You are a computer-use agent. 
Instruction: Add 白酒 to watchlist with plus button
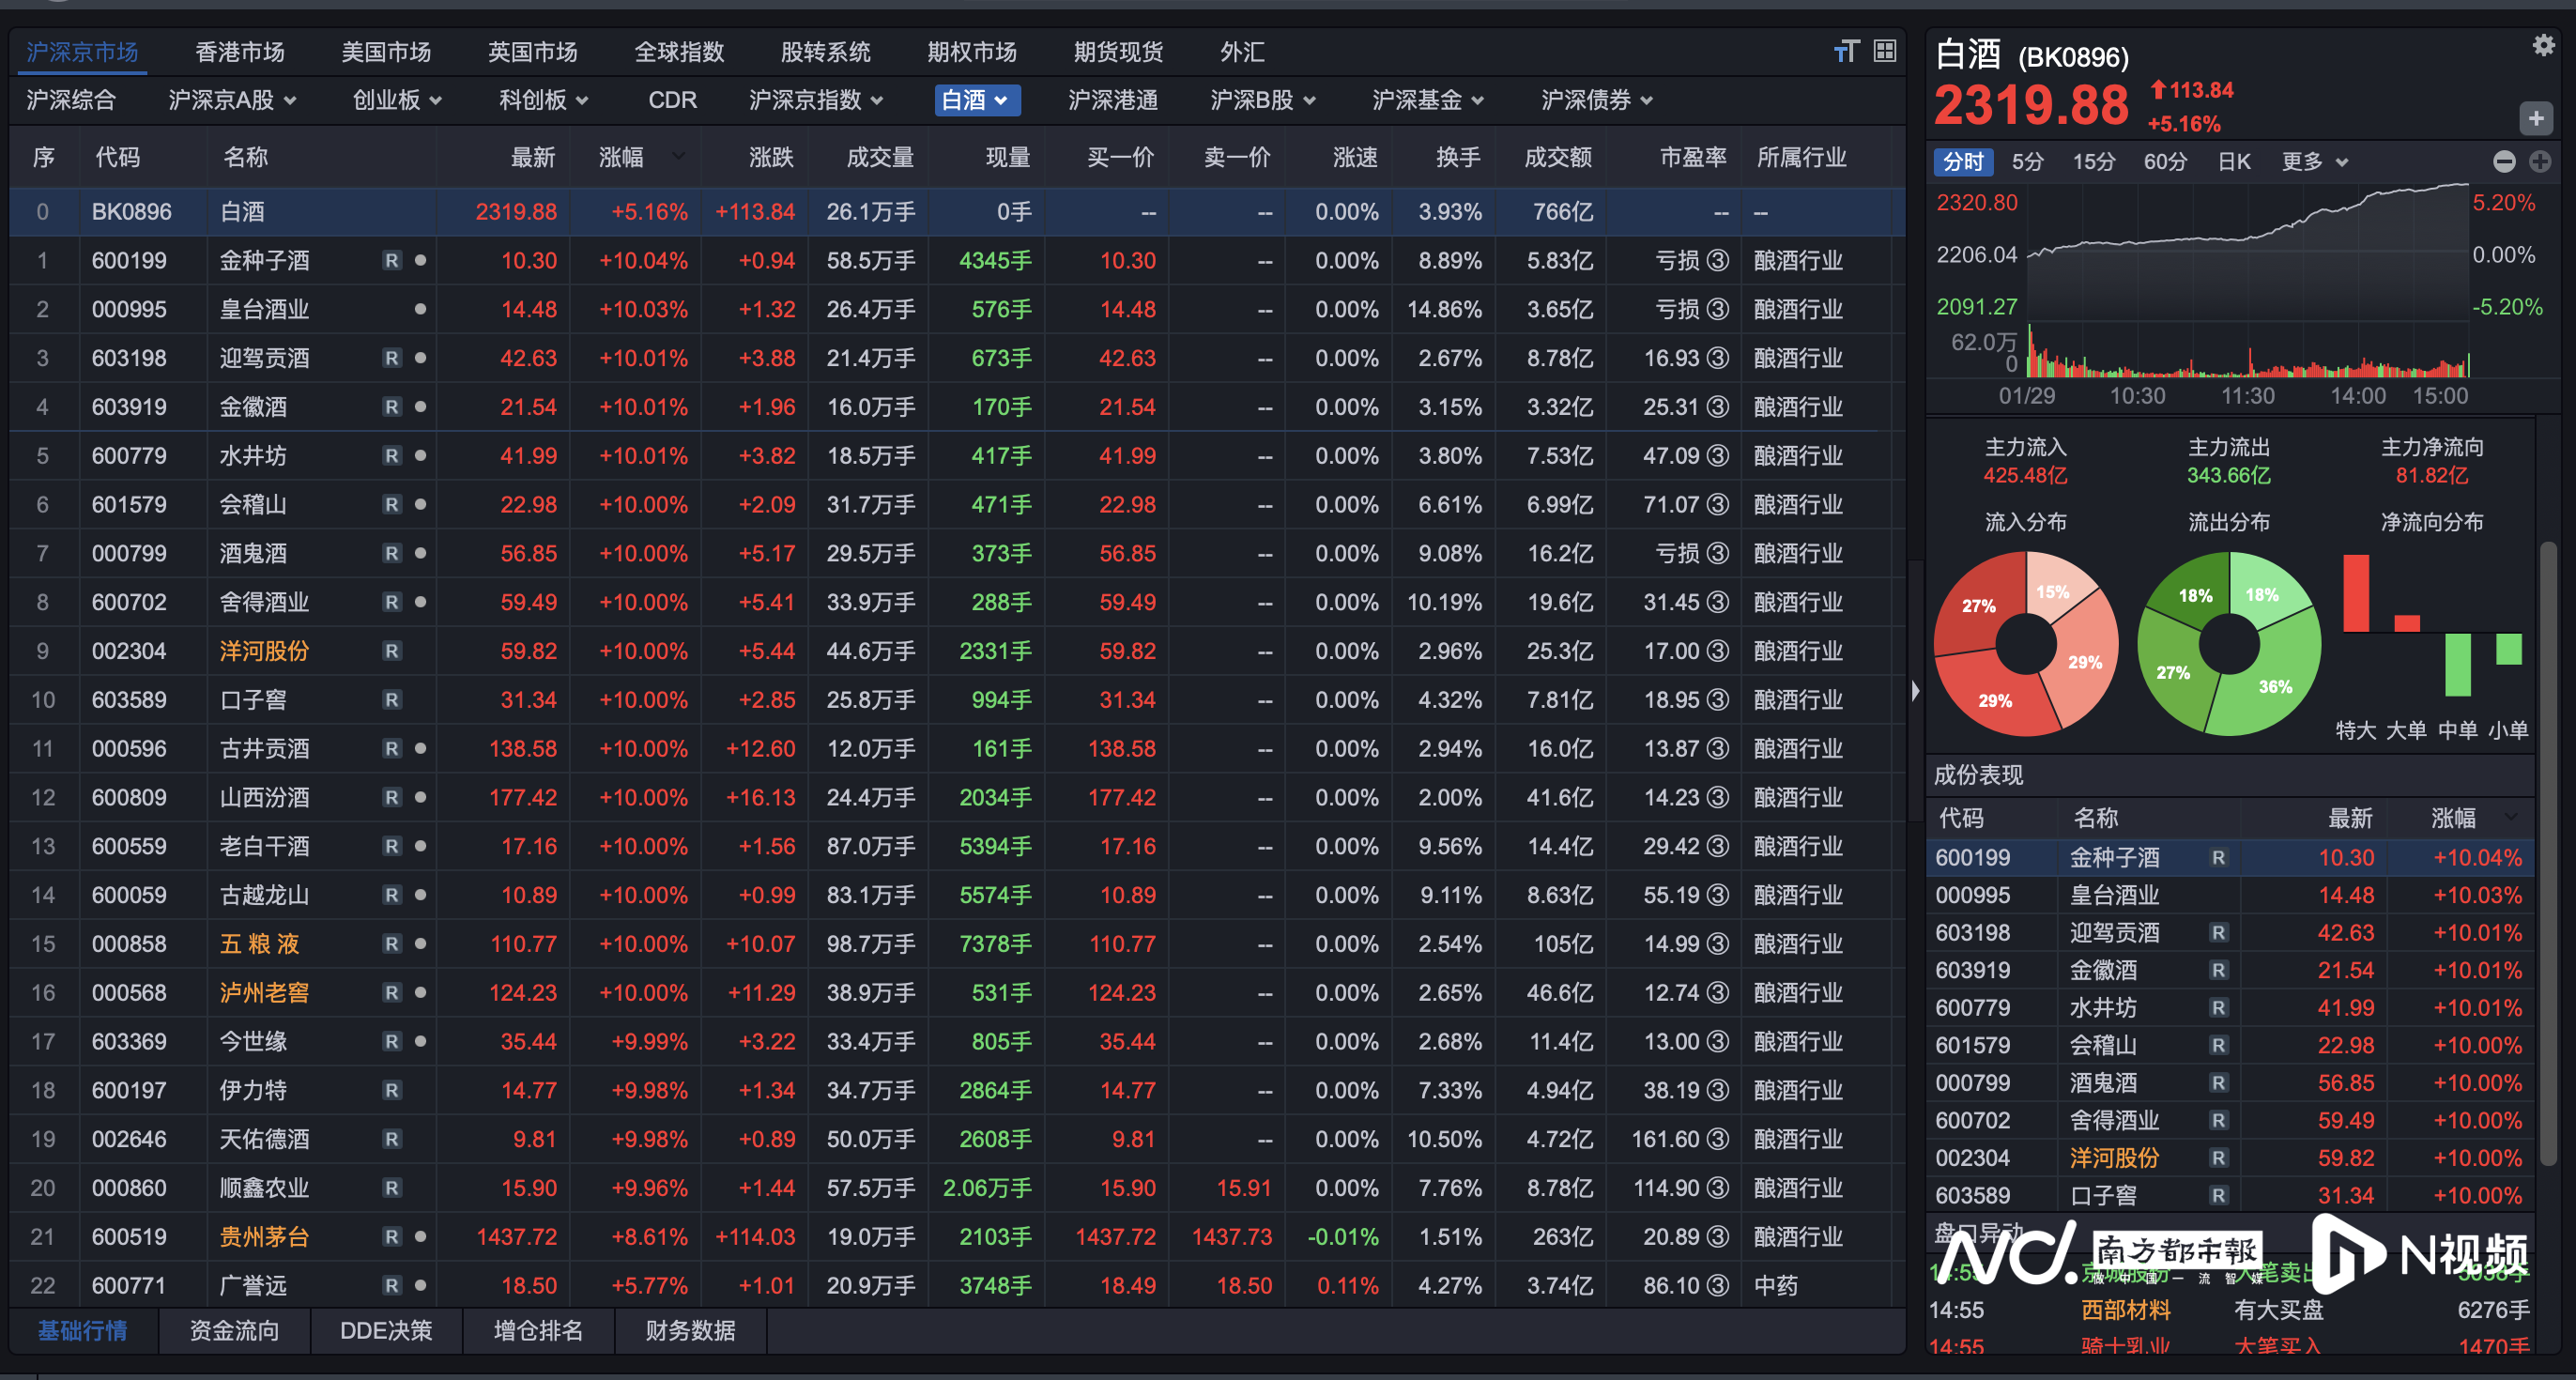point(2536,119)
